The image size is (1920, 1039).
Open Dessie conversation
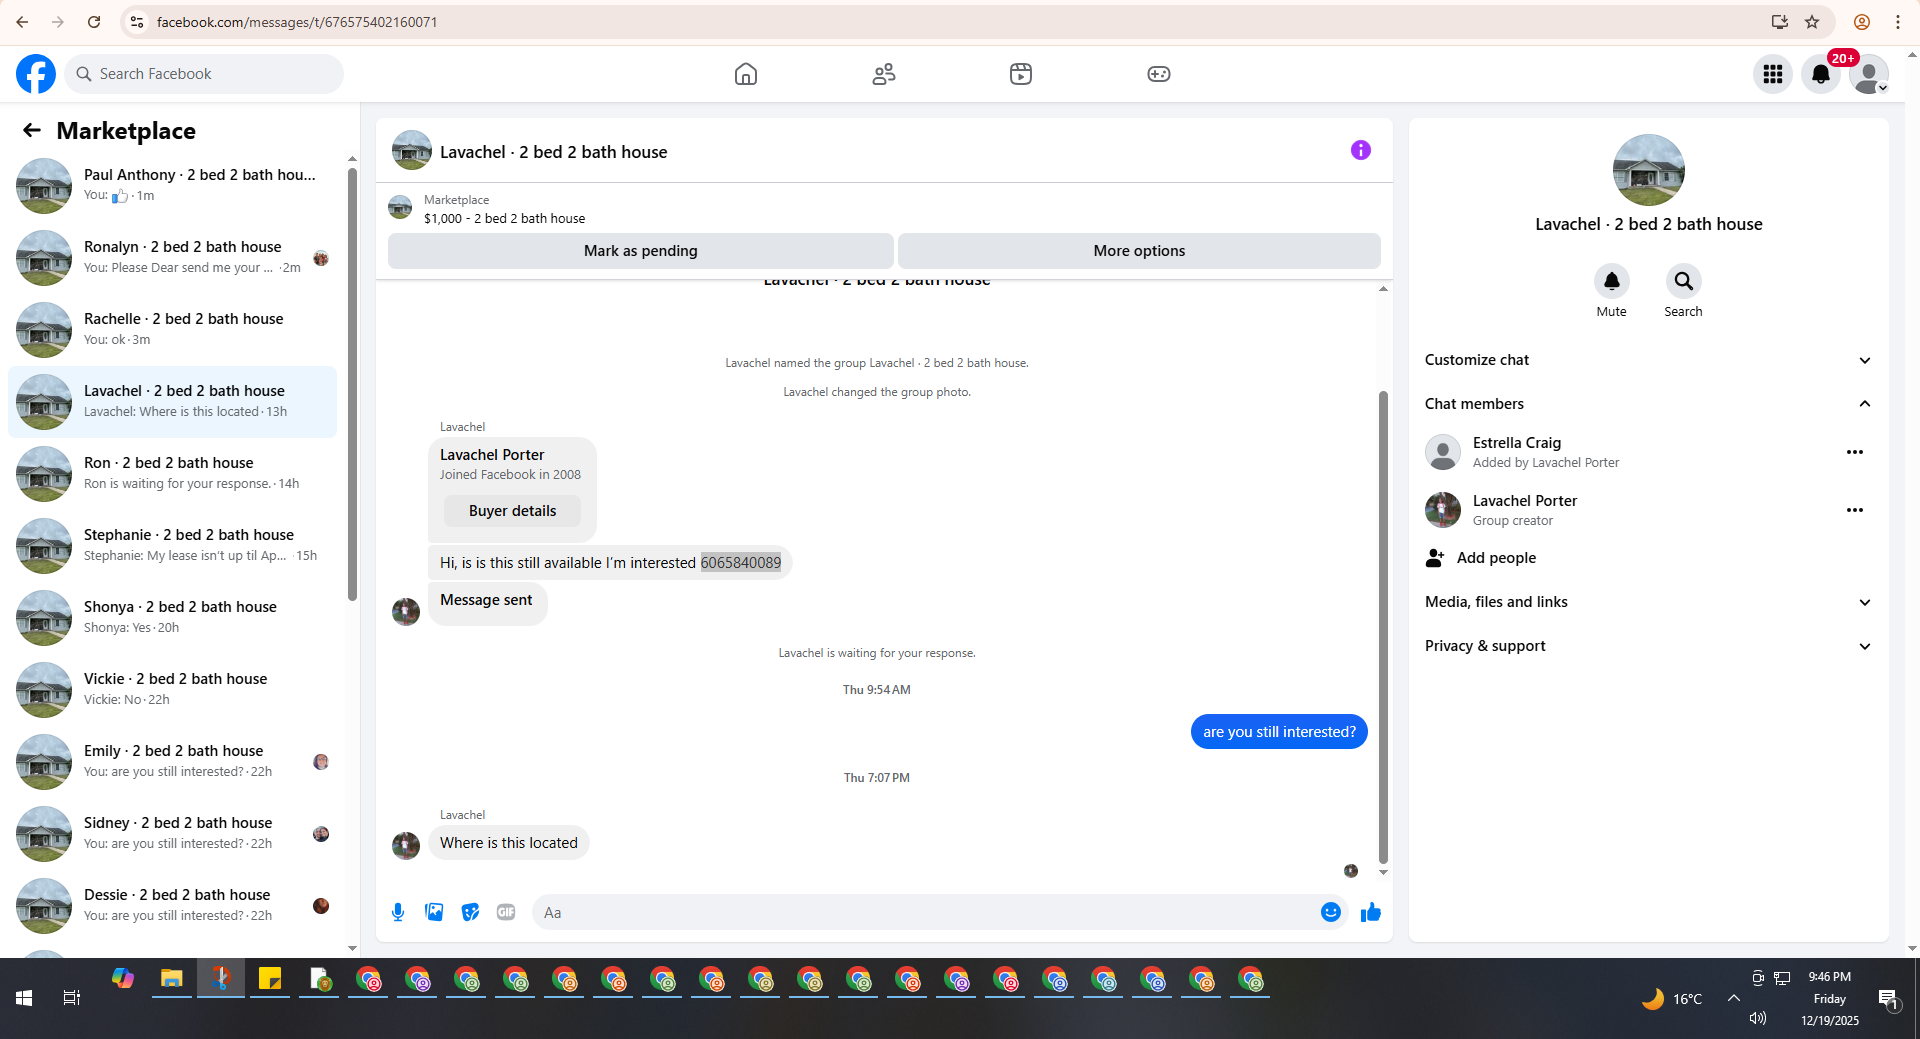[x=173, y=905]
